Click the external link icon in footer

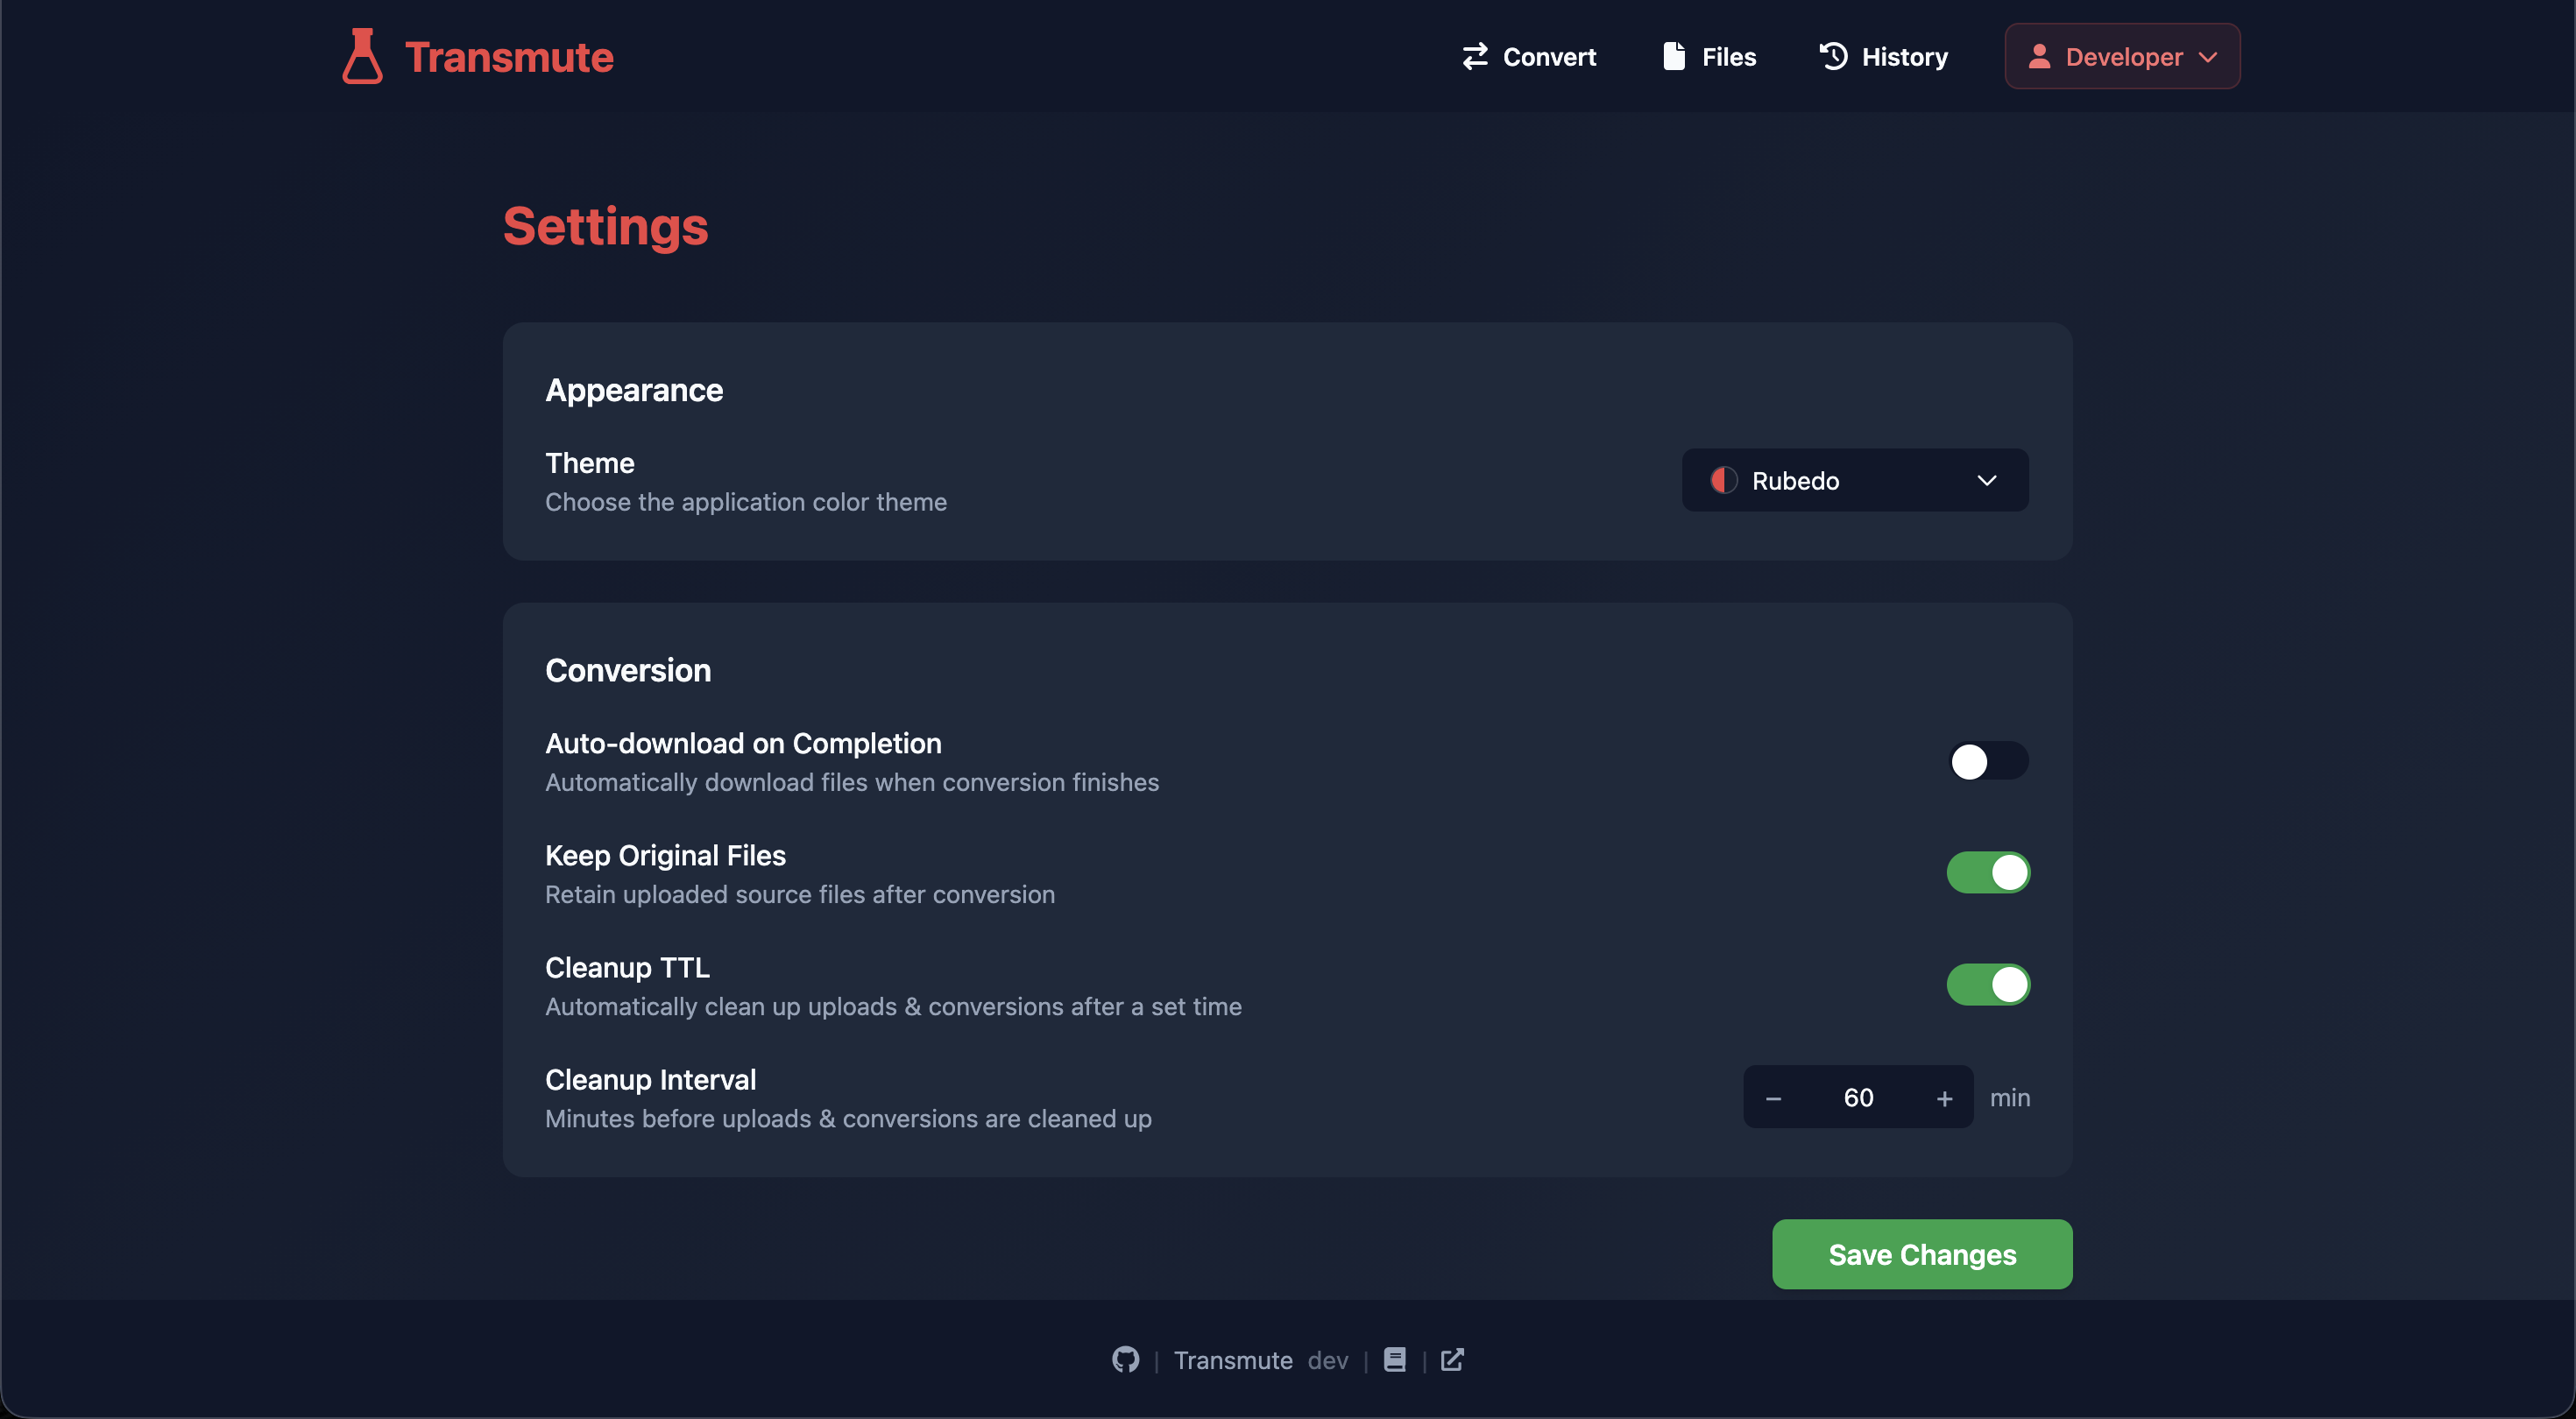coord(1452,1360)
